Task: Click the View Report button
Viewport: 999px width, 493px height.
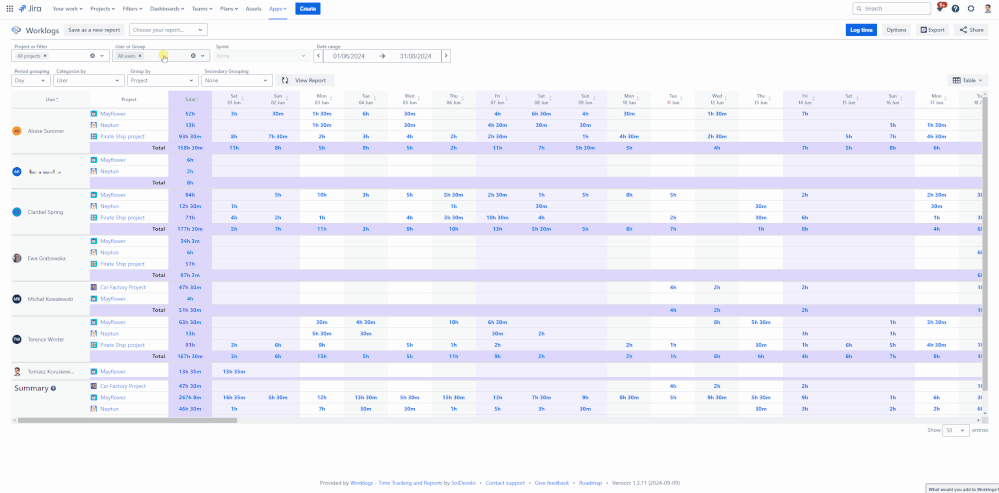Action: (x=305, y=81)
